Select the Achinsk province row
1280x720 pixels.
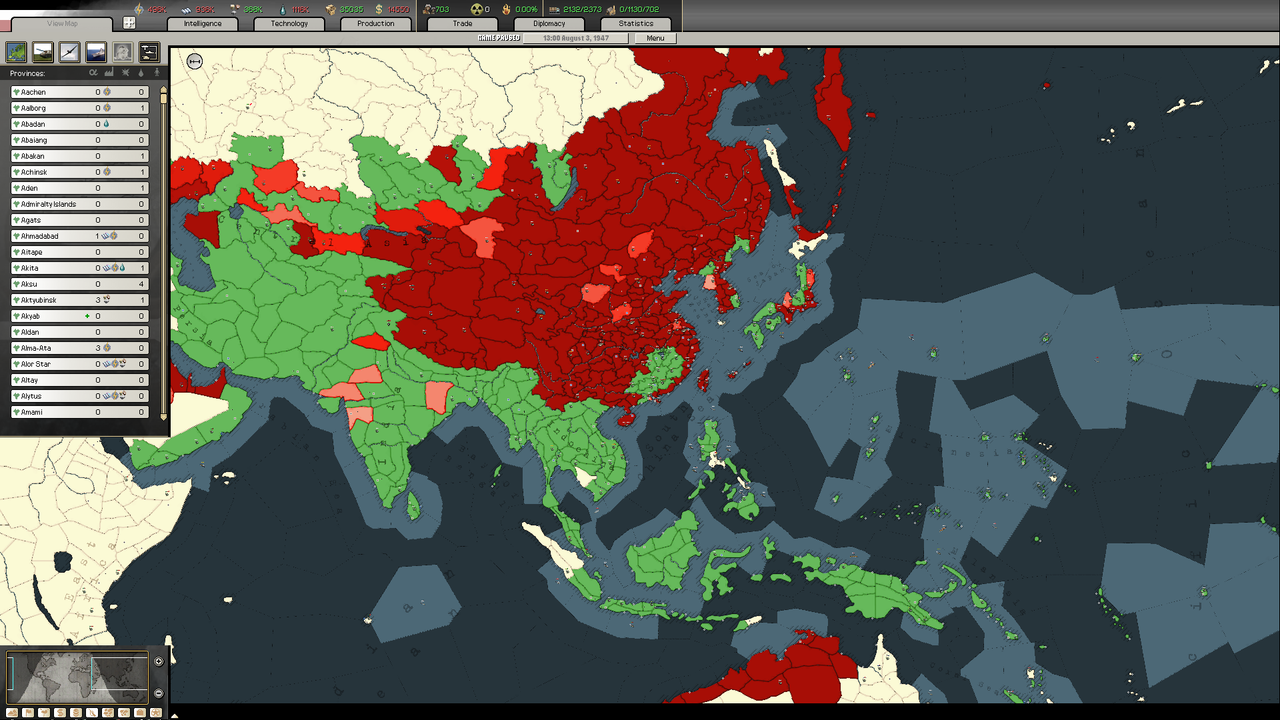pyautogui.click(x=80, y=172)
